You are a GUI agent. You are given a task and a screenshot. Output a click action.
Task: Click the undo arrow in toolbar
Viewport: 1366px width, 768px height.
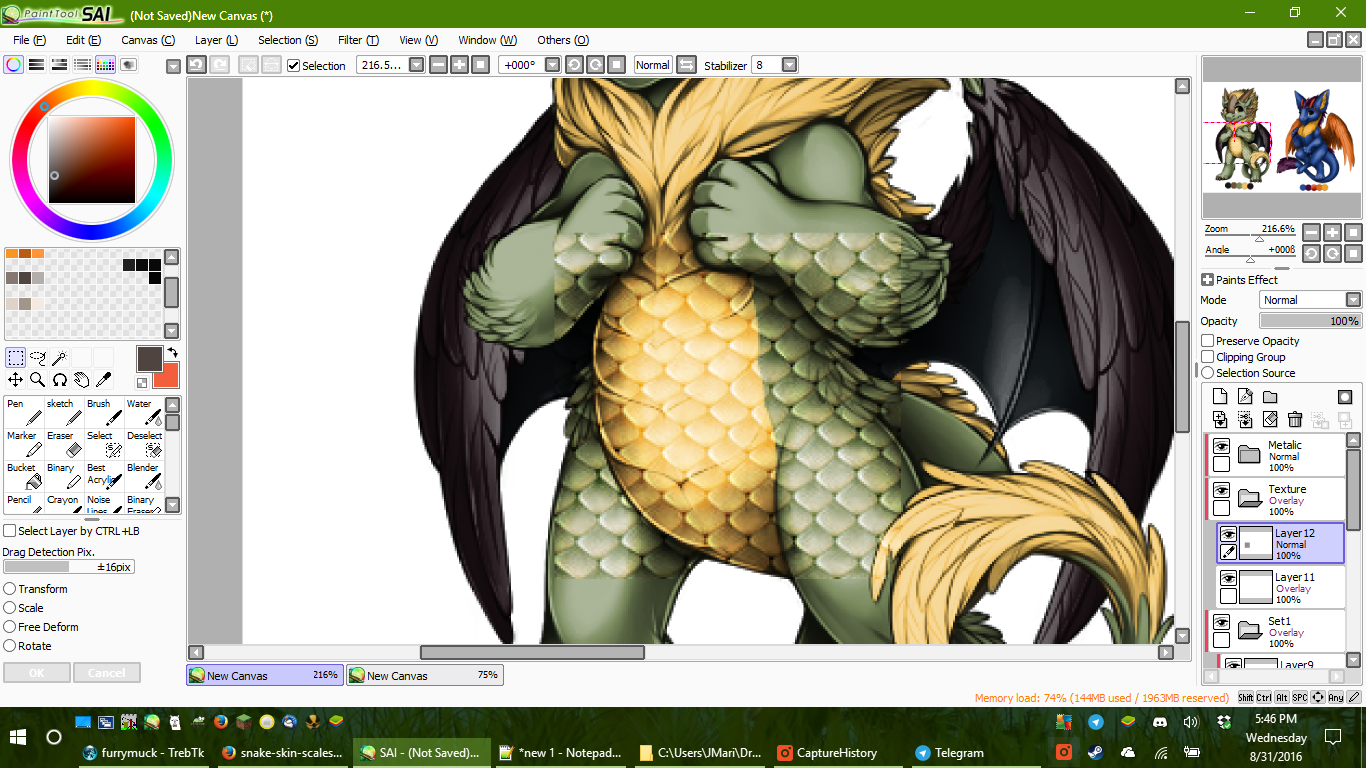[197, 65]
